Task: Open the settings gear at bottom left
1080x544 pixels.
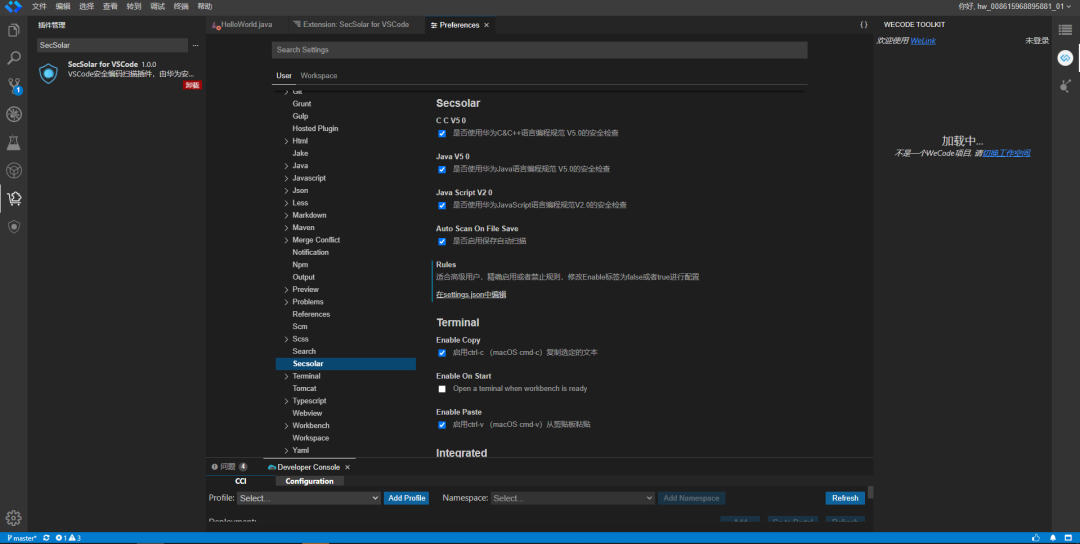Action: pyautogui.click(x=14, y=518)
